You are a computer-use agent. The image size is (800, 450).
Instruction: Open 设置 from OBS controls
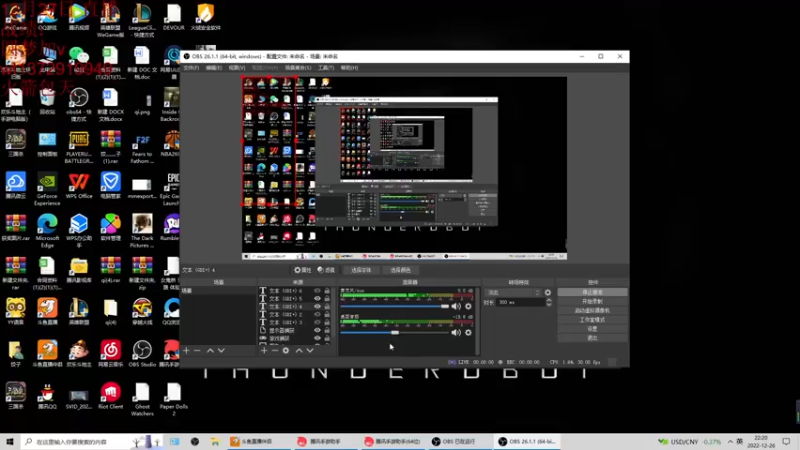coord(592,329)
